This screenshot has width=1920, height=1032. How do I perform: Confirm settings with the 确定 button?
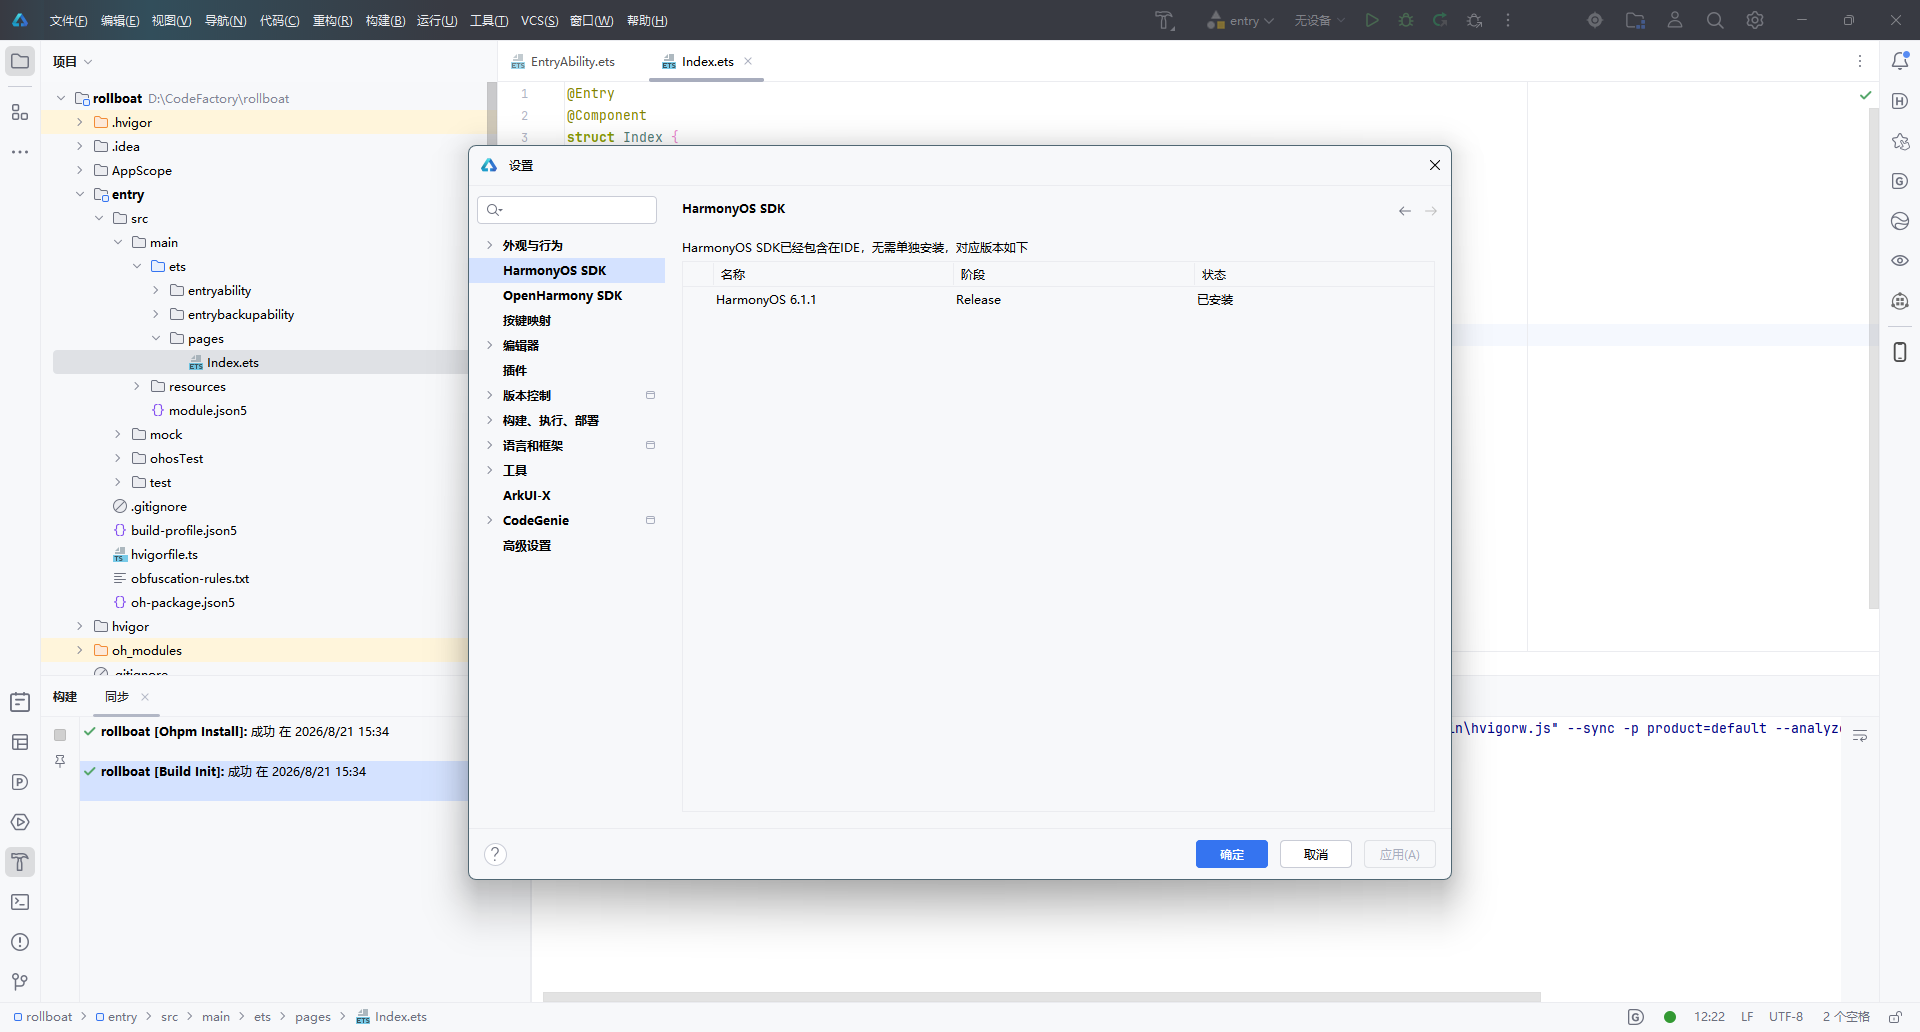pyautogui.click(x=1232, y=854)
